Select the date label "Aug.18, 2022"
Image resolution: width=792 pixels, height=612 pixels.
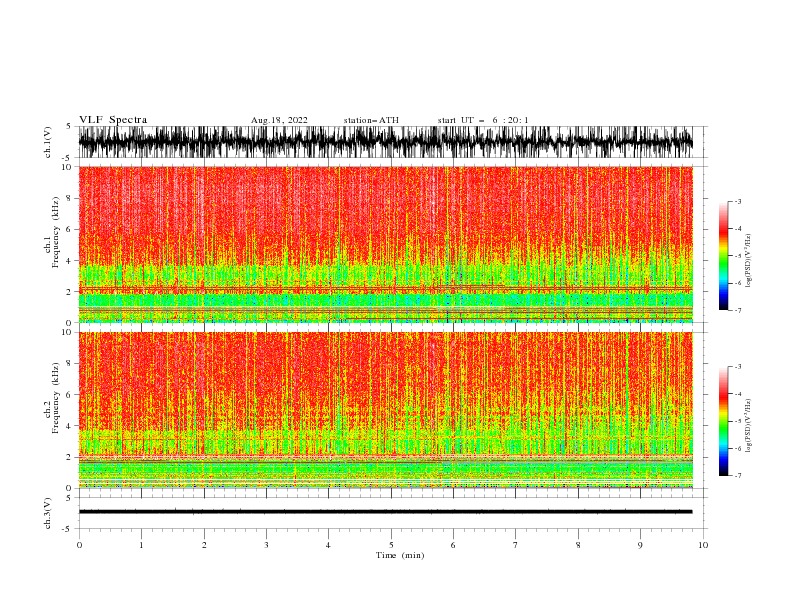pyautogui.click(x=279, y=120)
